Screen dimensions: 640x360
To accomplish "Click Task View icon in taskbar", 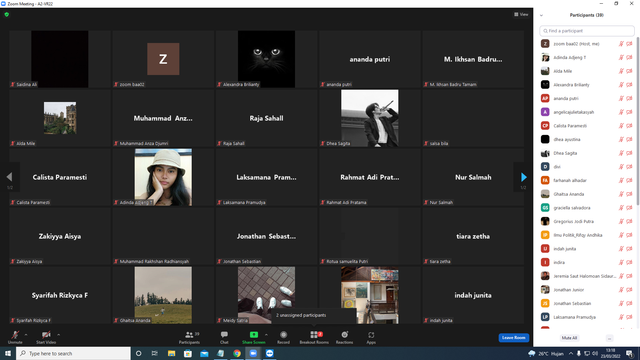I will [155, 353].
